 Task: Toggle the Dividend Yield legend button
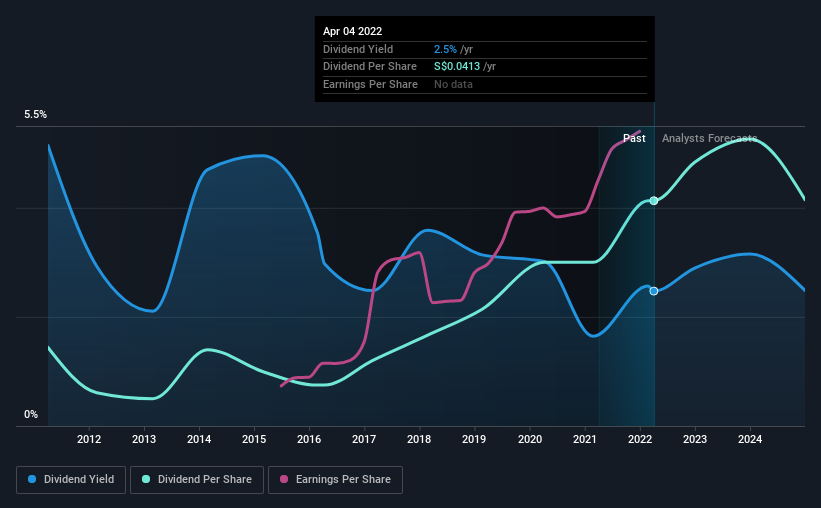(71, 480)
